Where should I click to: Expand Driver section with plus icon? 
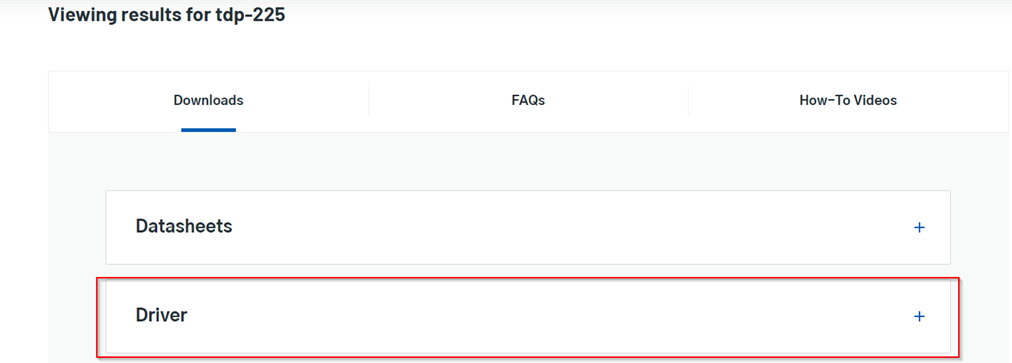(920, 316)
